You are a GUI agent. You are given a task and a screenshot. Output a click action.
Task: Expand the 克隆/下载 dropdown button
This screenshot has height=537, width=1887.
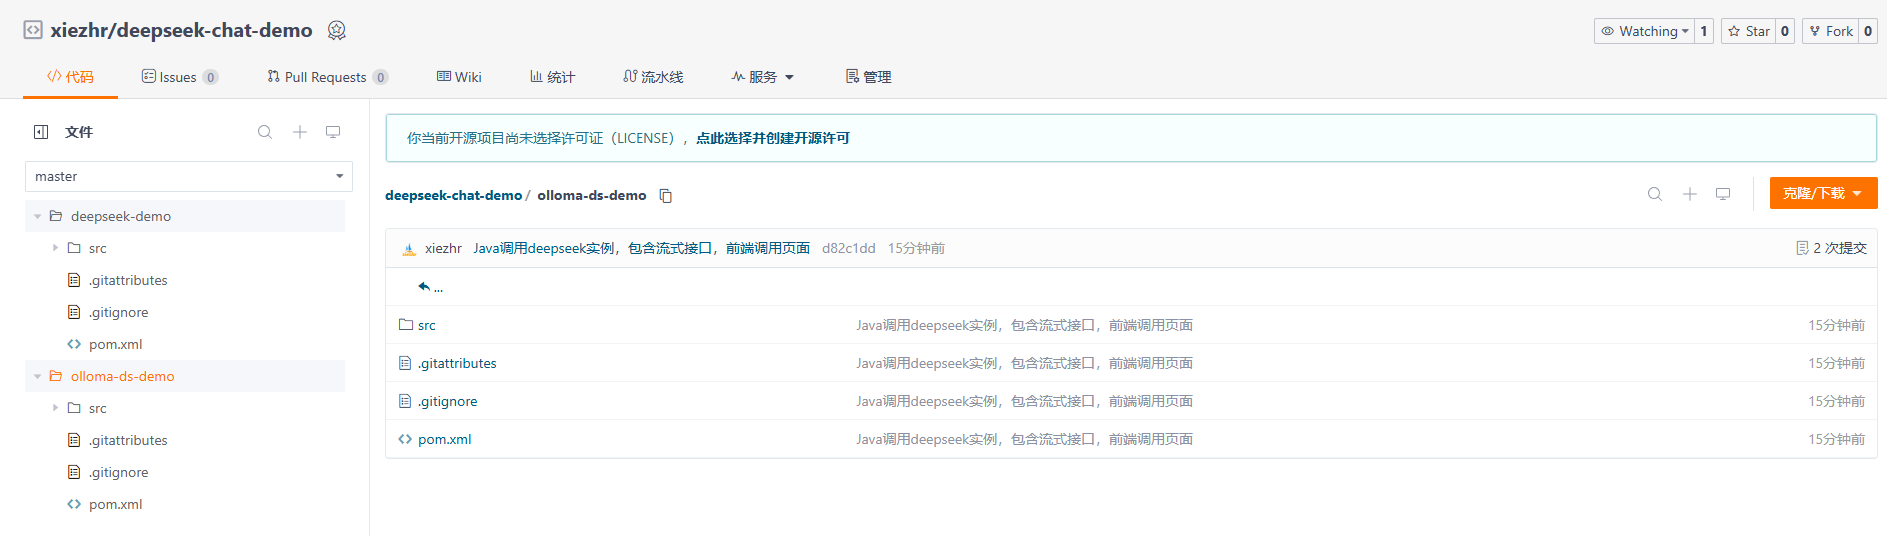pyautogui.click(x=1822, y=194)
